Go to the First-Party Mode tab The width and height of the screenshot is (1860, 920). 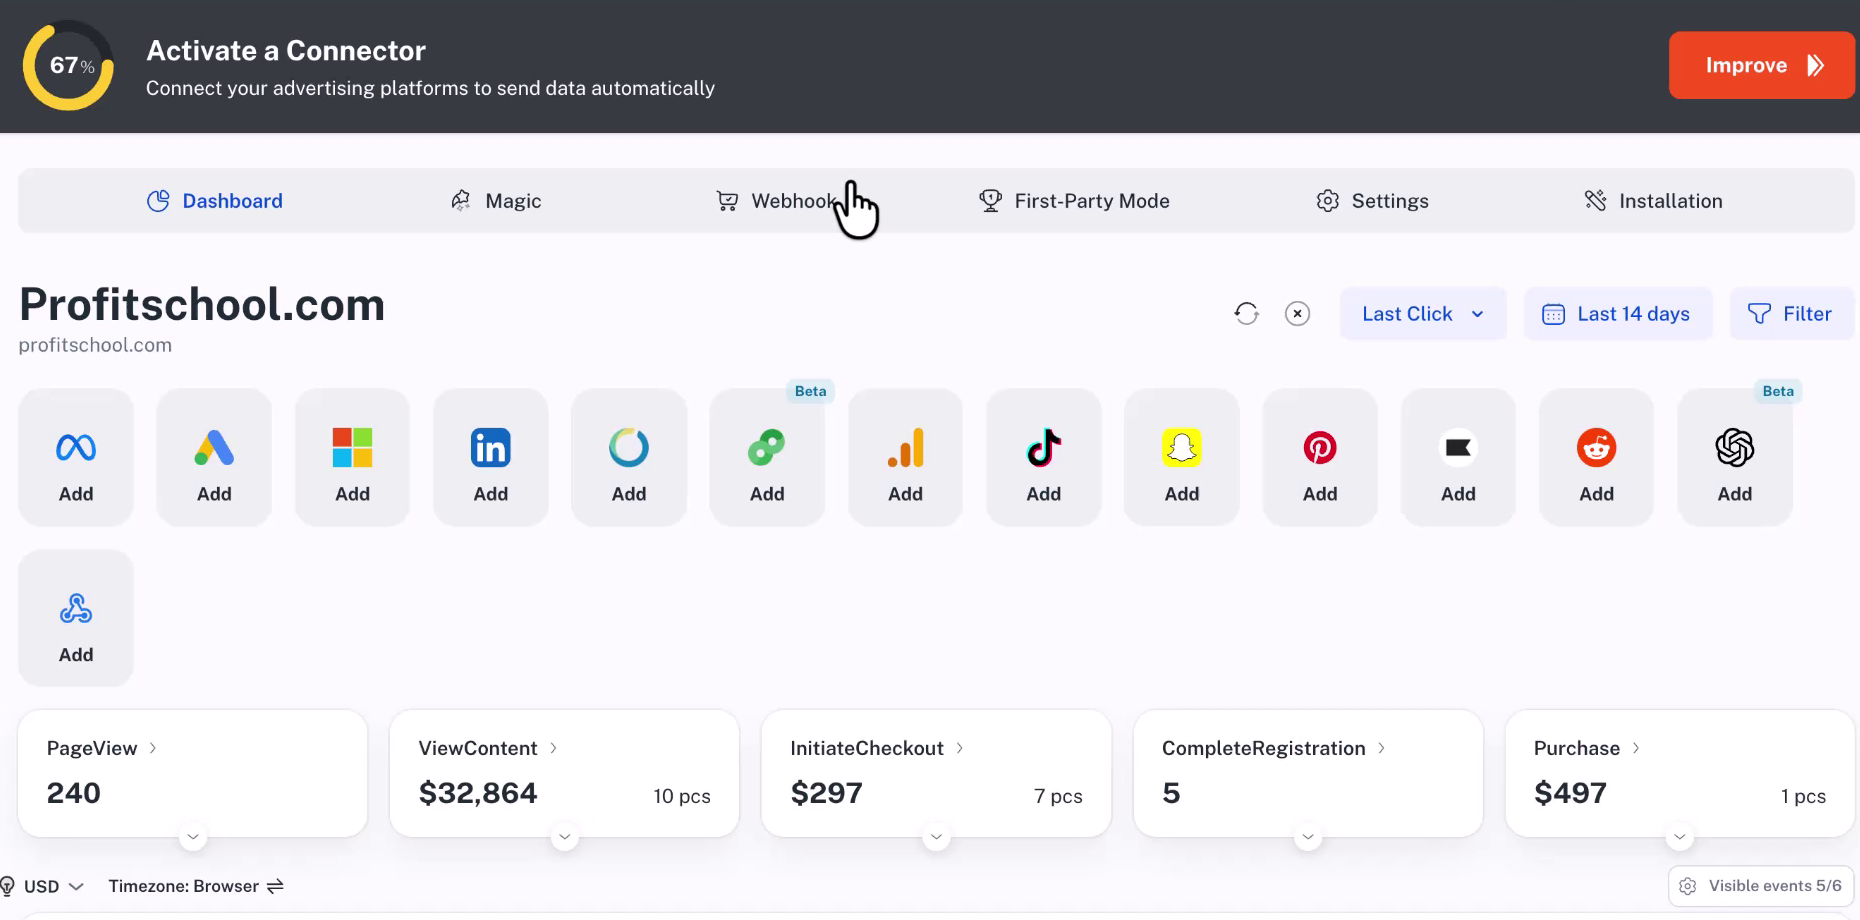coord(1074,201)
